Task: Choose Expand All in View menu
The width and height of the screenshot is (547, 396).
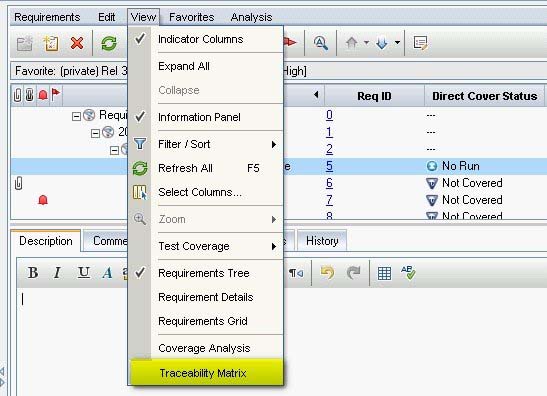Action: [x=206, y=66]
